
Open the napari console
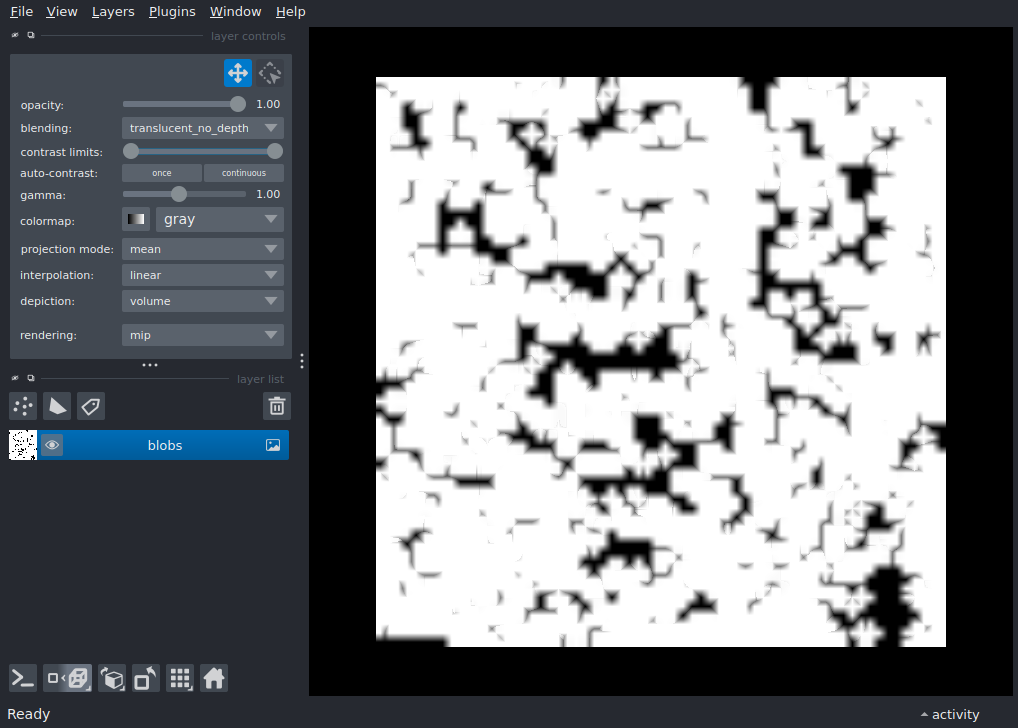22,677
